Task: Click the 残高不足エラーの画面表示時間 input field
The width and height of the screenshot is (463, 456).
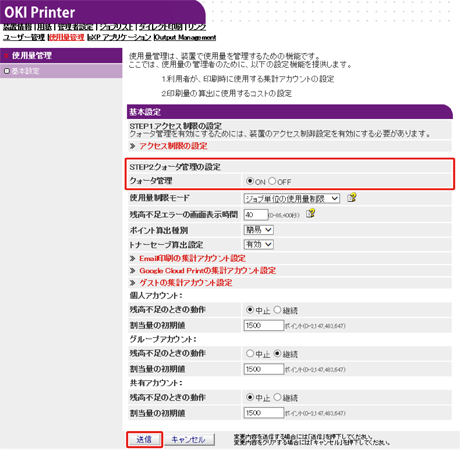Action: (x=256, y=214)
